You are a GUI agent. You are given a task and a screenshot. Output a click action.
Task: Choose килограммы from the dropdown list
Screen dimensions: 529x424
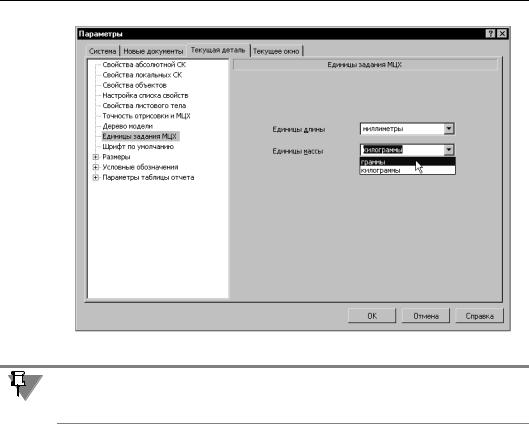[408, 170]
